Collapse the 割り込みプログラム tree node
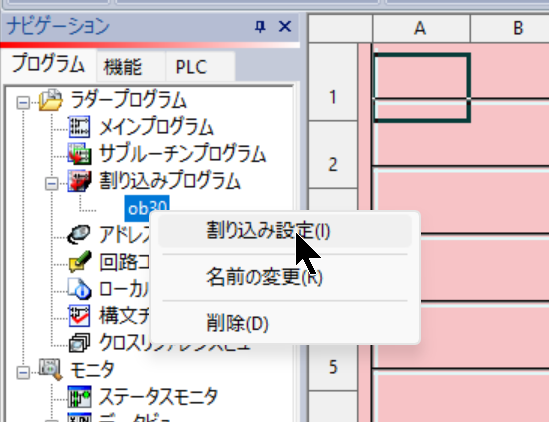The height and width of the screenshot is (422, 549). [x=51, y=184]
